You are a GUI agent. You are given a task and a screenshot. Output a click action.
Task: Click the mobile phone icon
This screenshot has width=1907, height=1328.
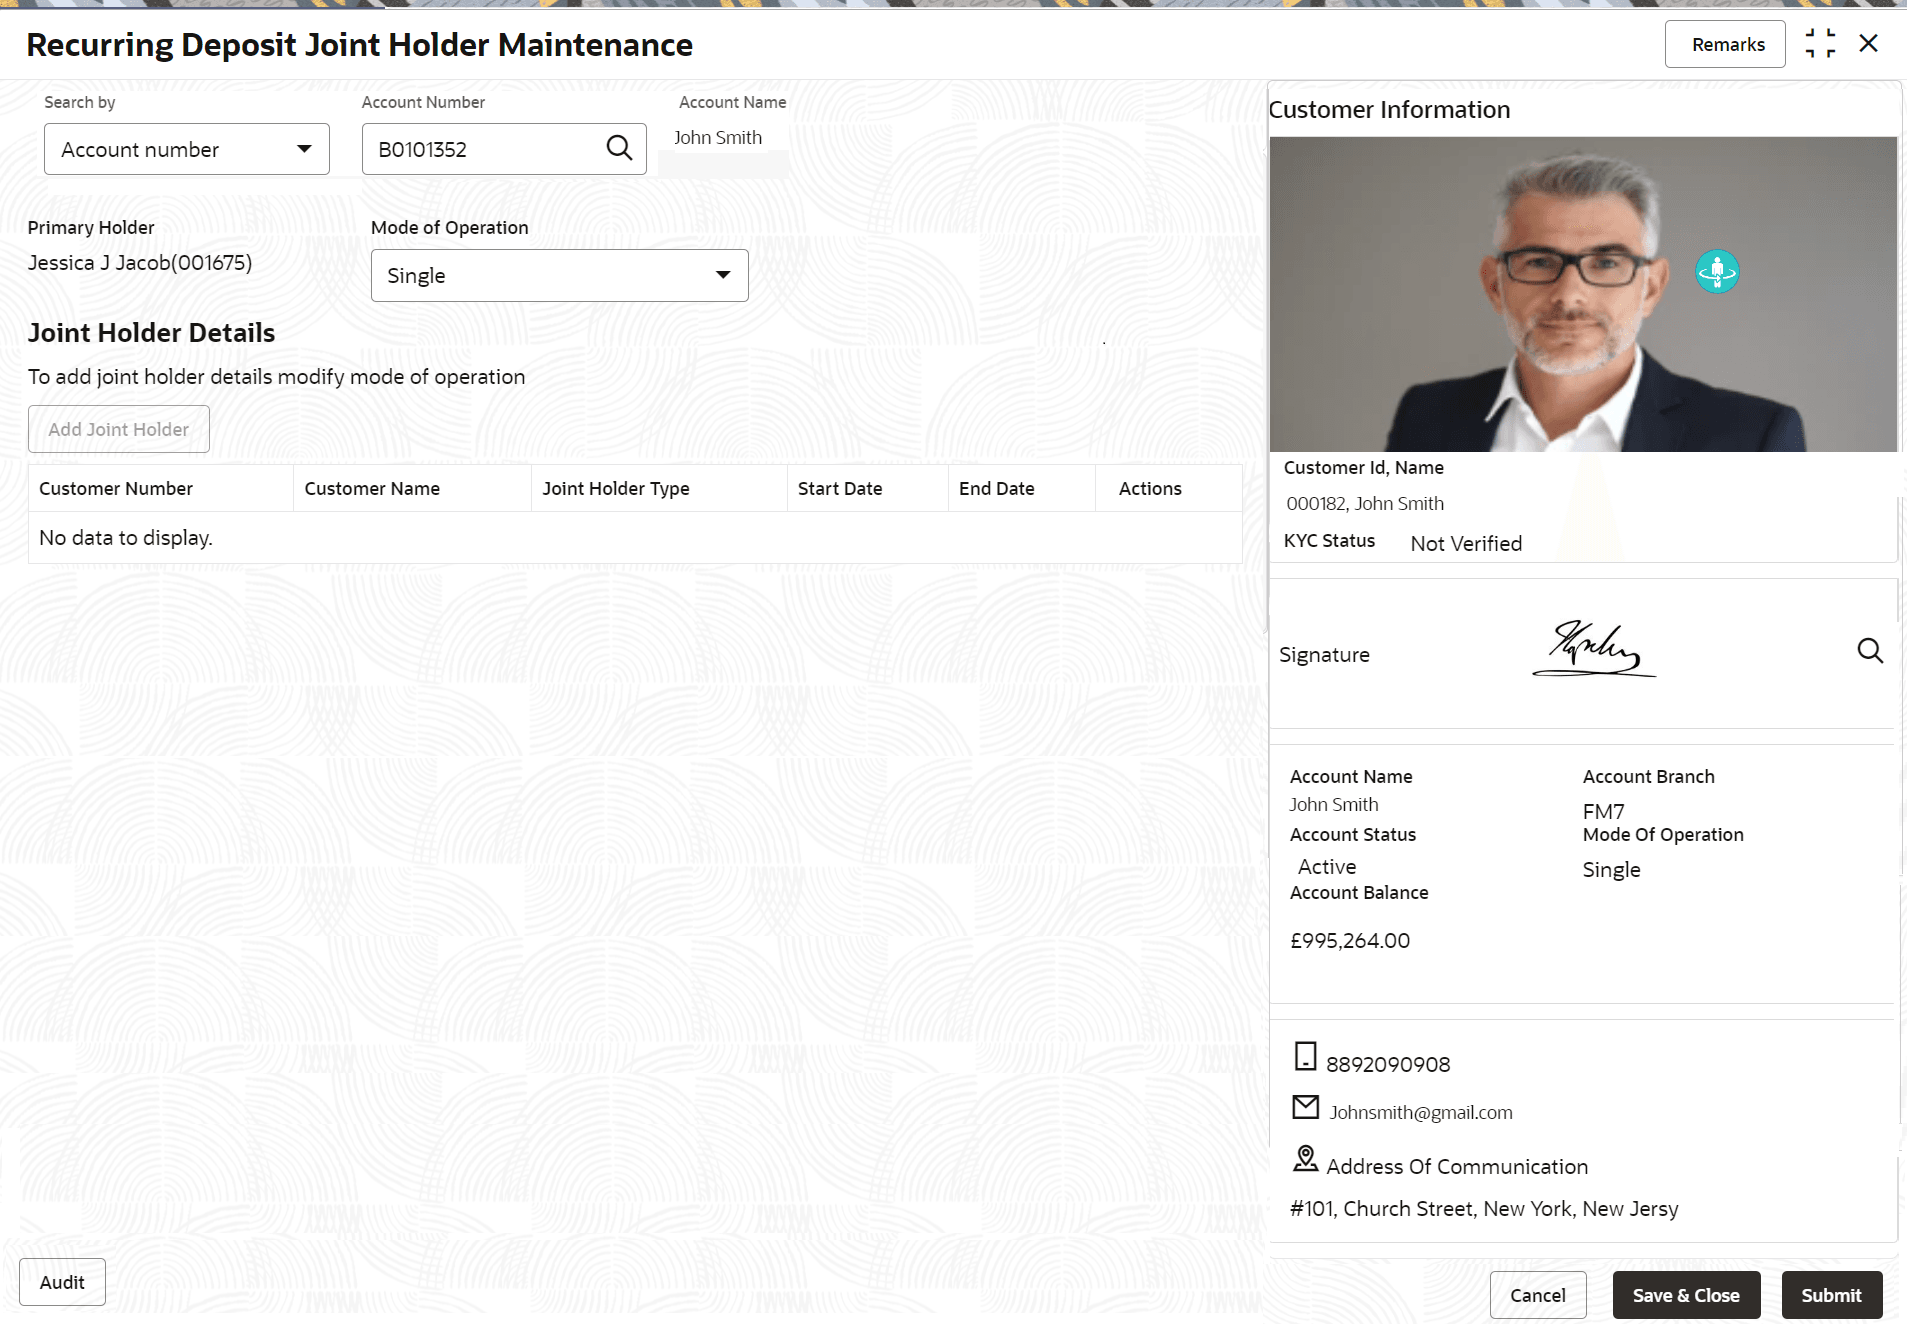point(1305,1056)
